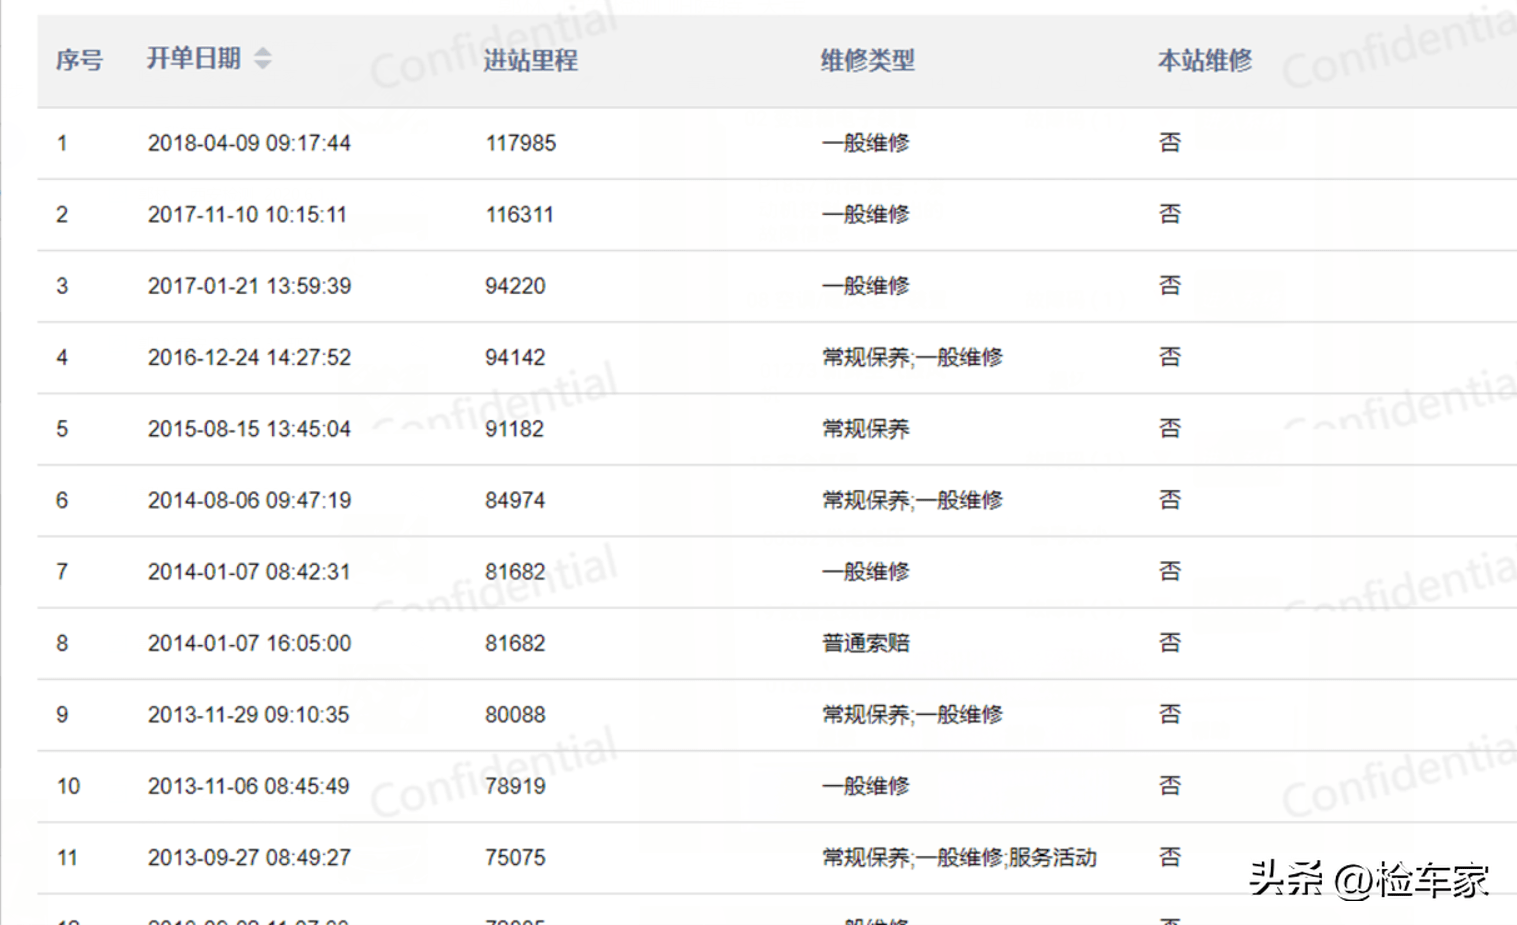Image resolution: width=1517 pixels, height=925 pixels.
Task: Click 否 in the 2015-08-15 row
Action: click(x=1170, y=428)
